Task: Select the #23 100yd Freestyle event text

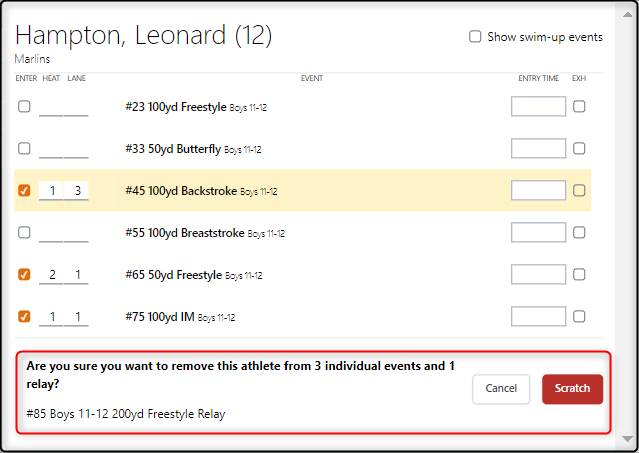Action: (x=196, y=107)
